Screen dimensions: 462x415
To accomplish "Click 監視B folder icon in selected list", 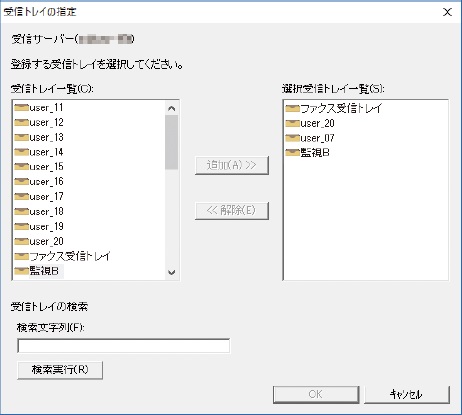I will pos(293,153).
